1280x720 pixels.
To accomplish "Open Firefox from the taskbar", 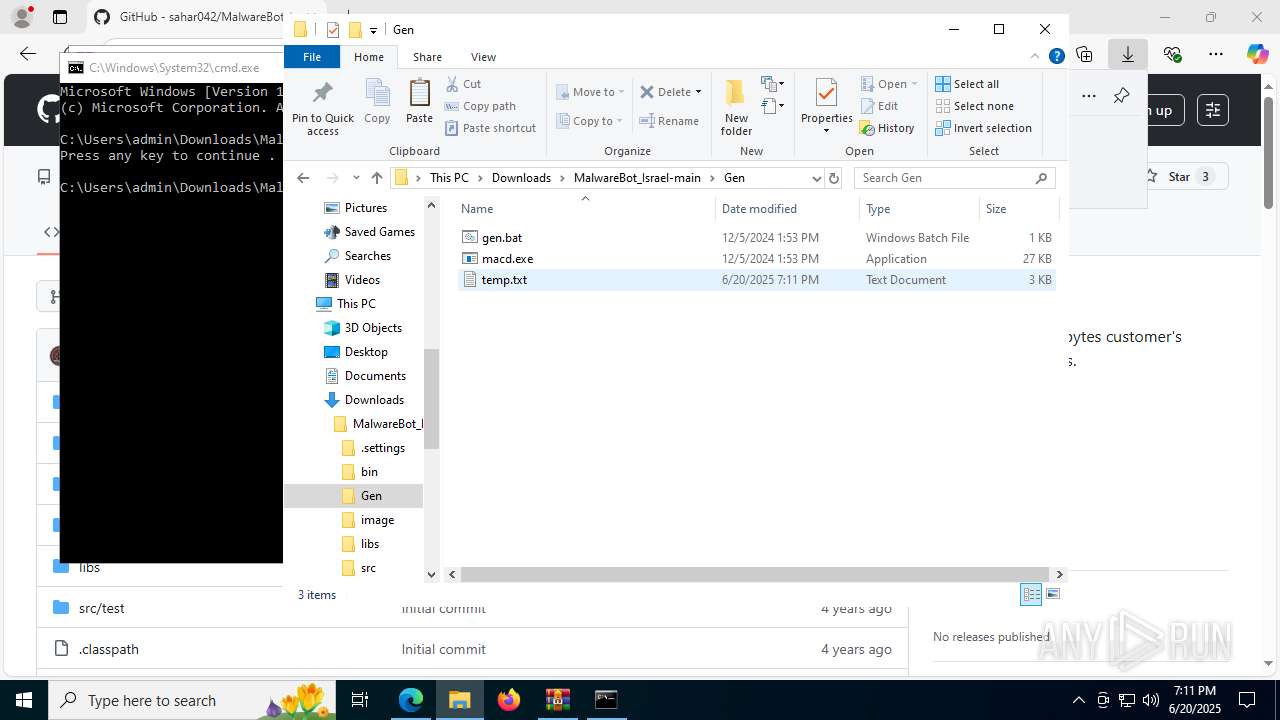I will point(509,700).
